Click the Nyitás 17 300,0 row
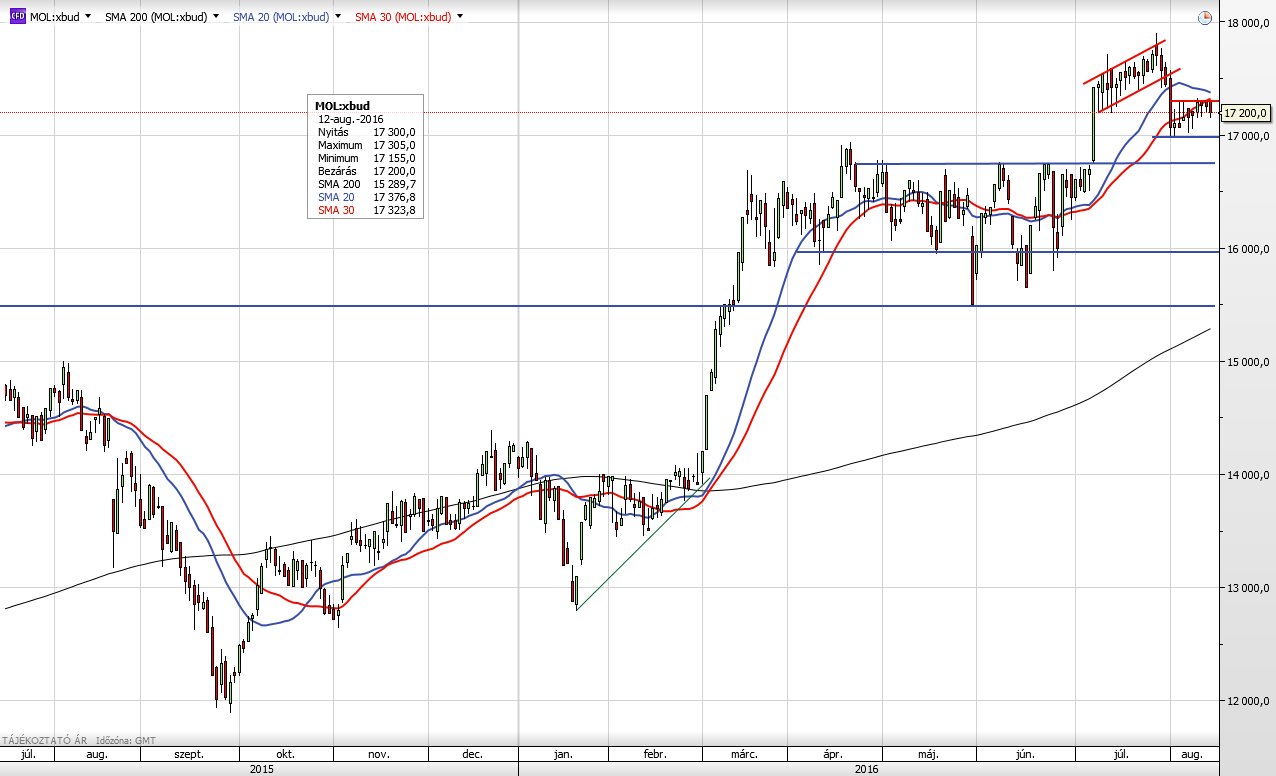This screenshot has width=1276, height=776. pyautogui.click(x=366, y=132)
